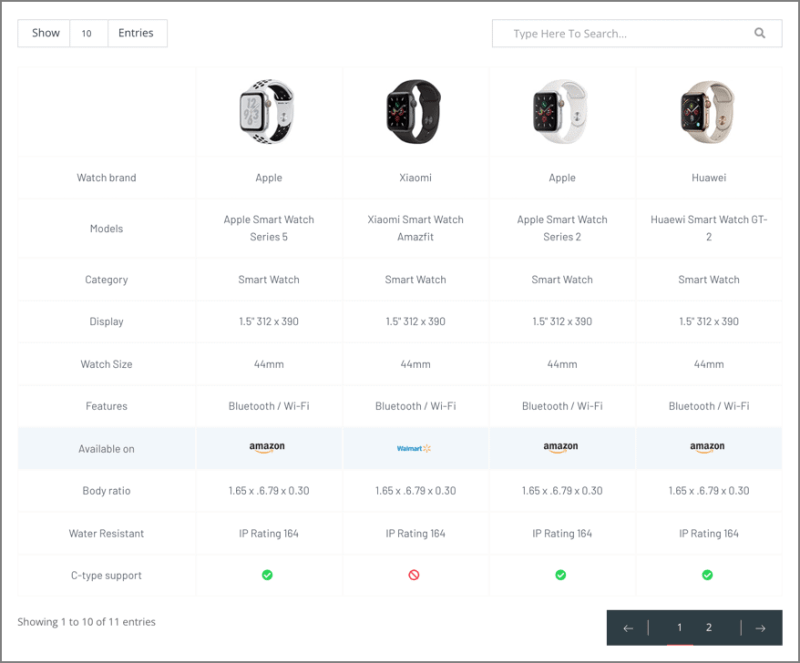
Task: Click the search magnifier icon
Action: [x=758, y=33]
